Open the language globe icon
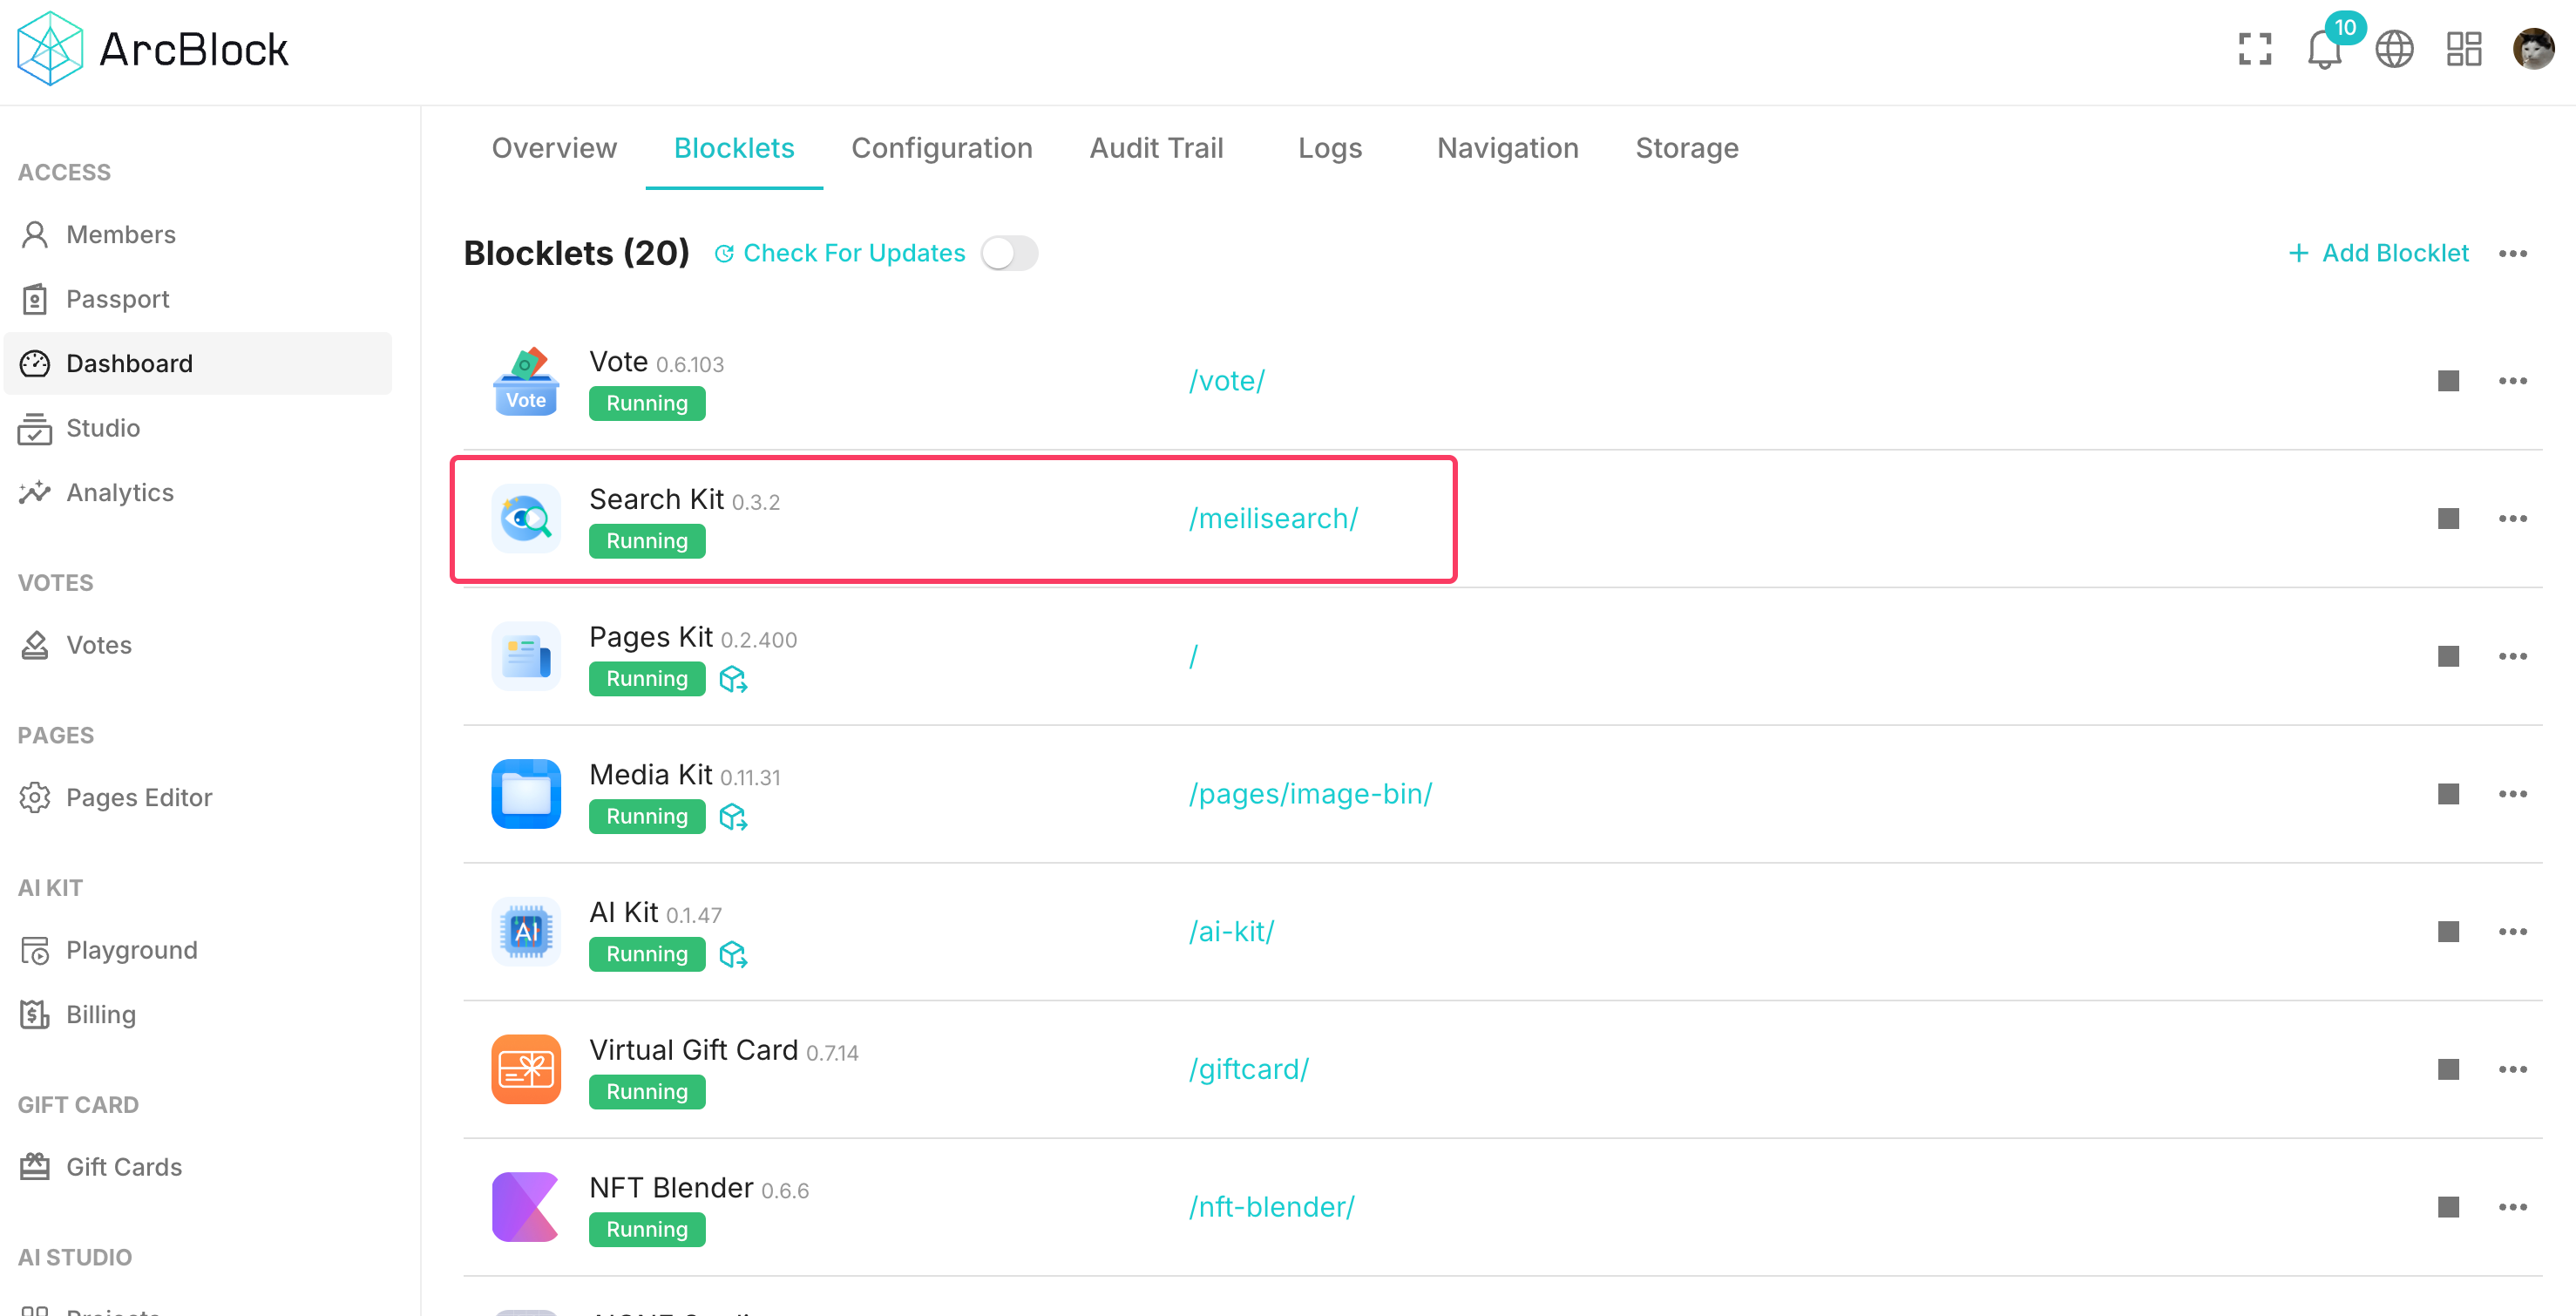Screen dimensions: 2576x1316 (x=2393, y=49)
